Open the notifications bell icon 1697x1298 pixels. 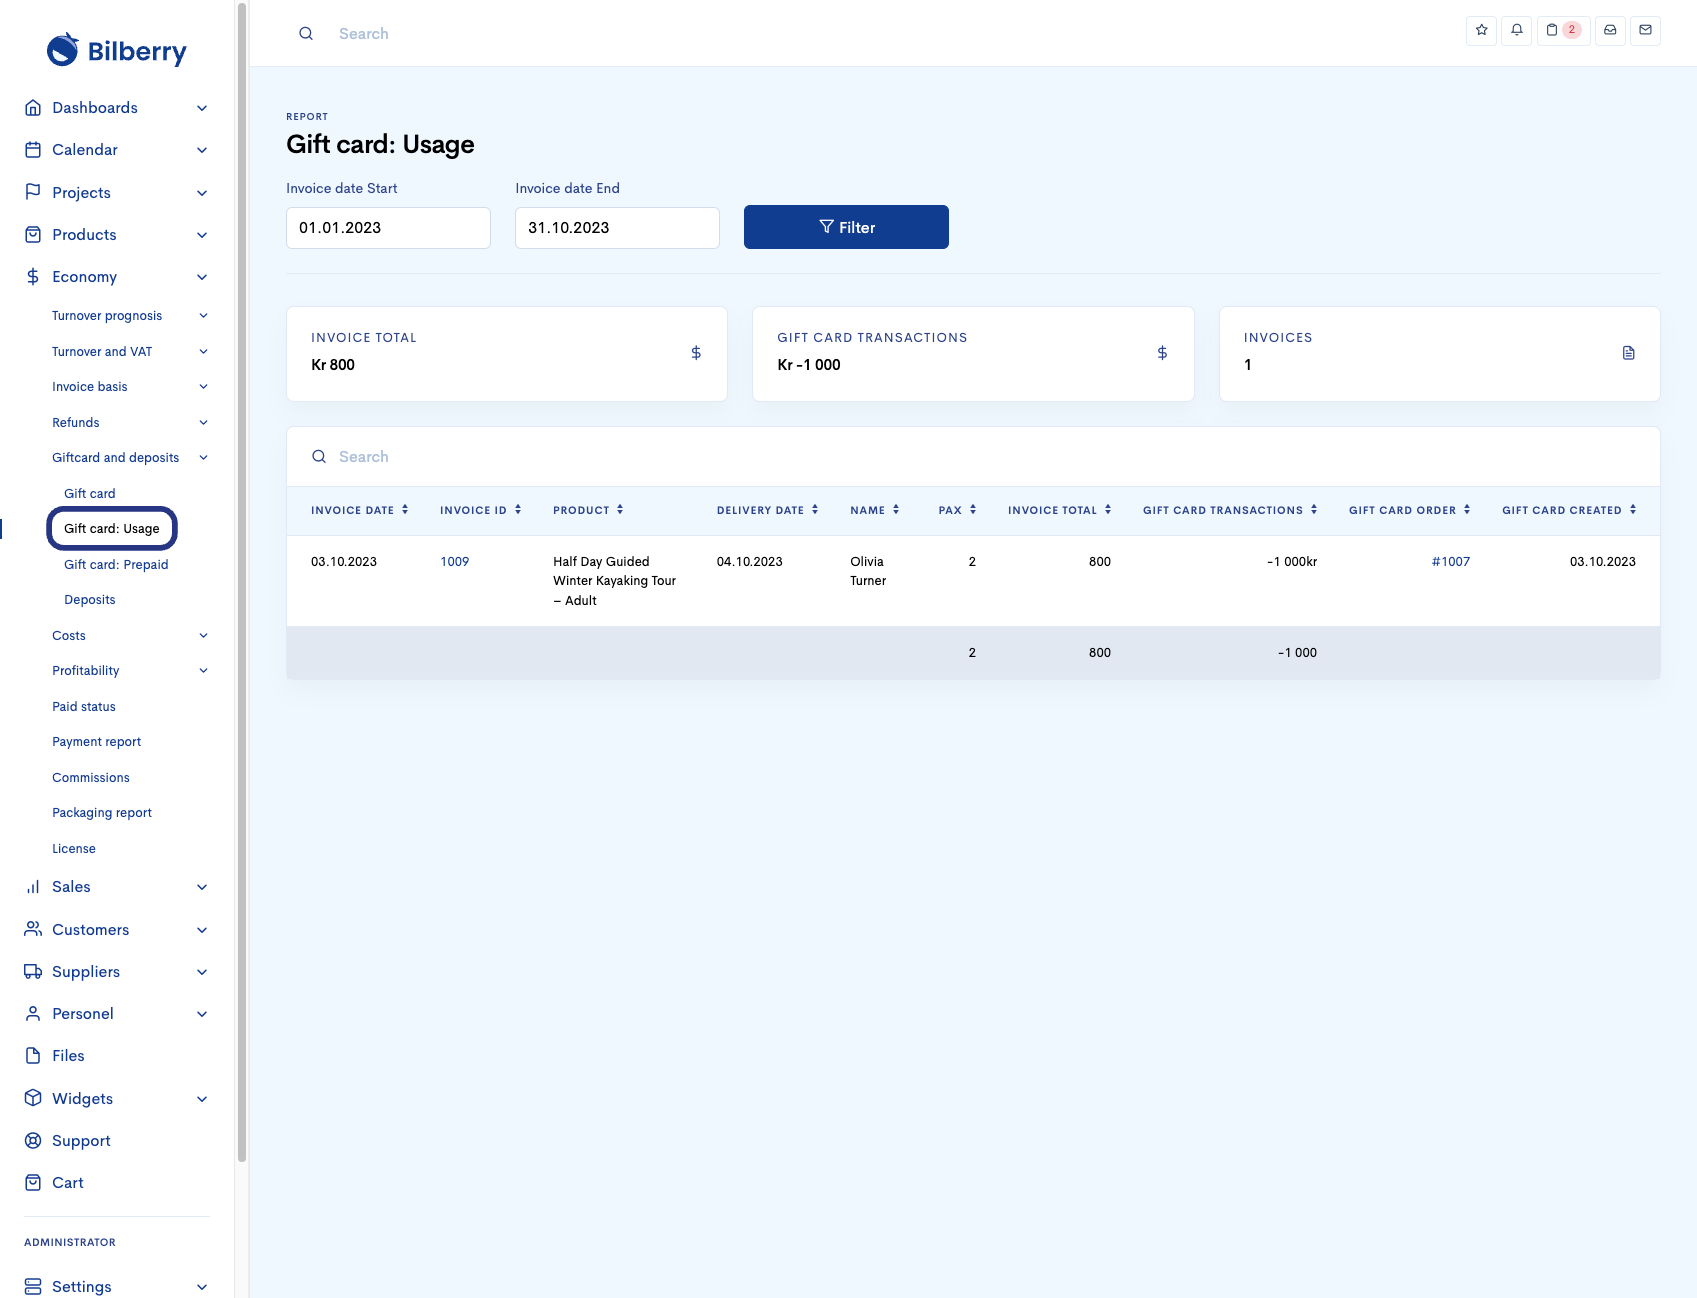pos(1516,30)
